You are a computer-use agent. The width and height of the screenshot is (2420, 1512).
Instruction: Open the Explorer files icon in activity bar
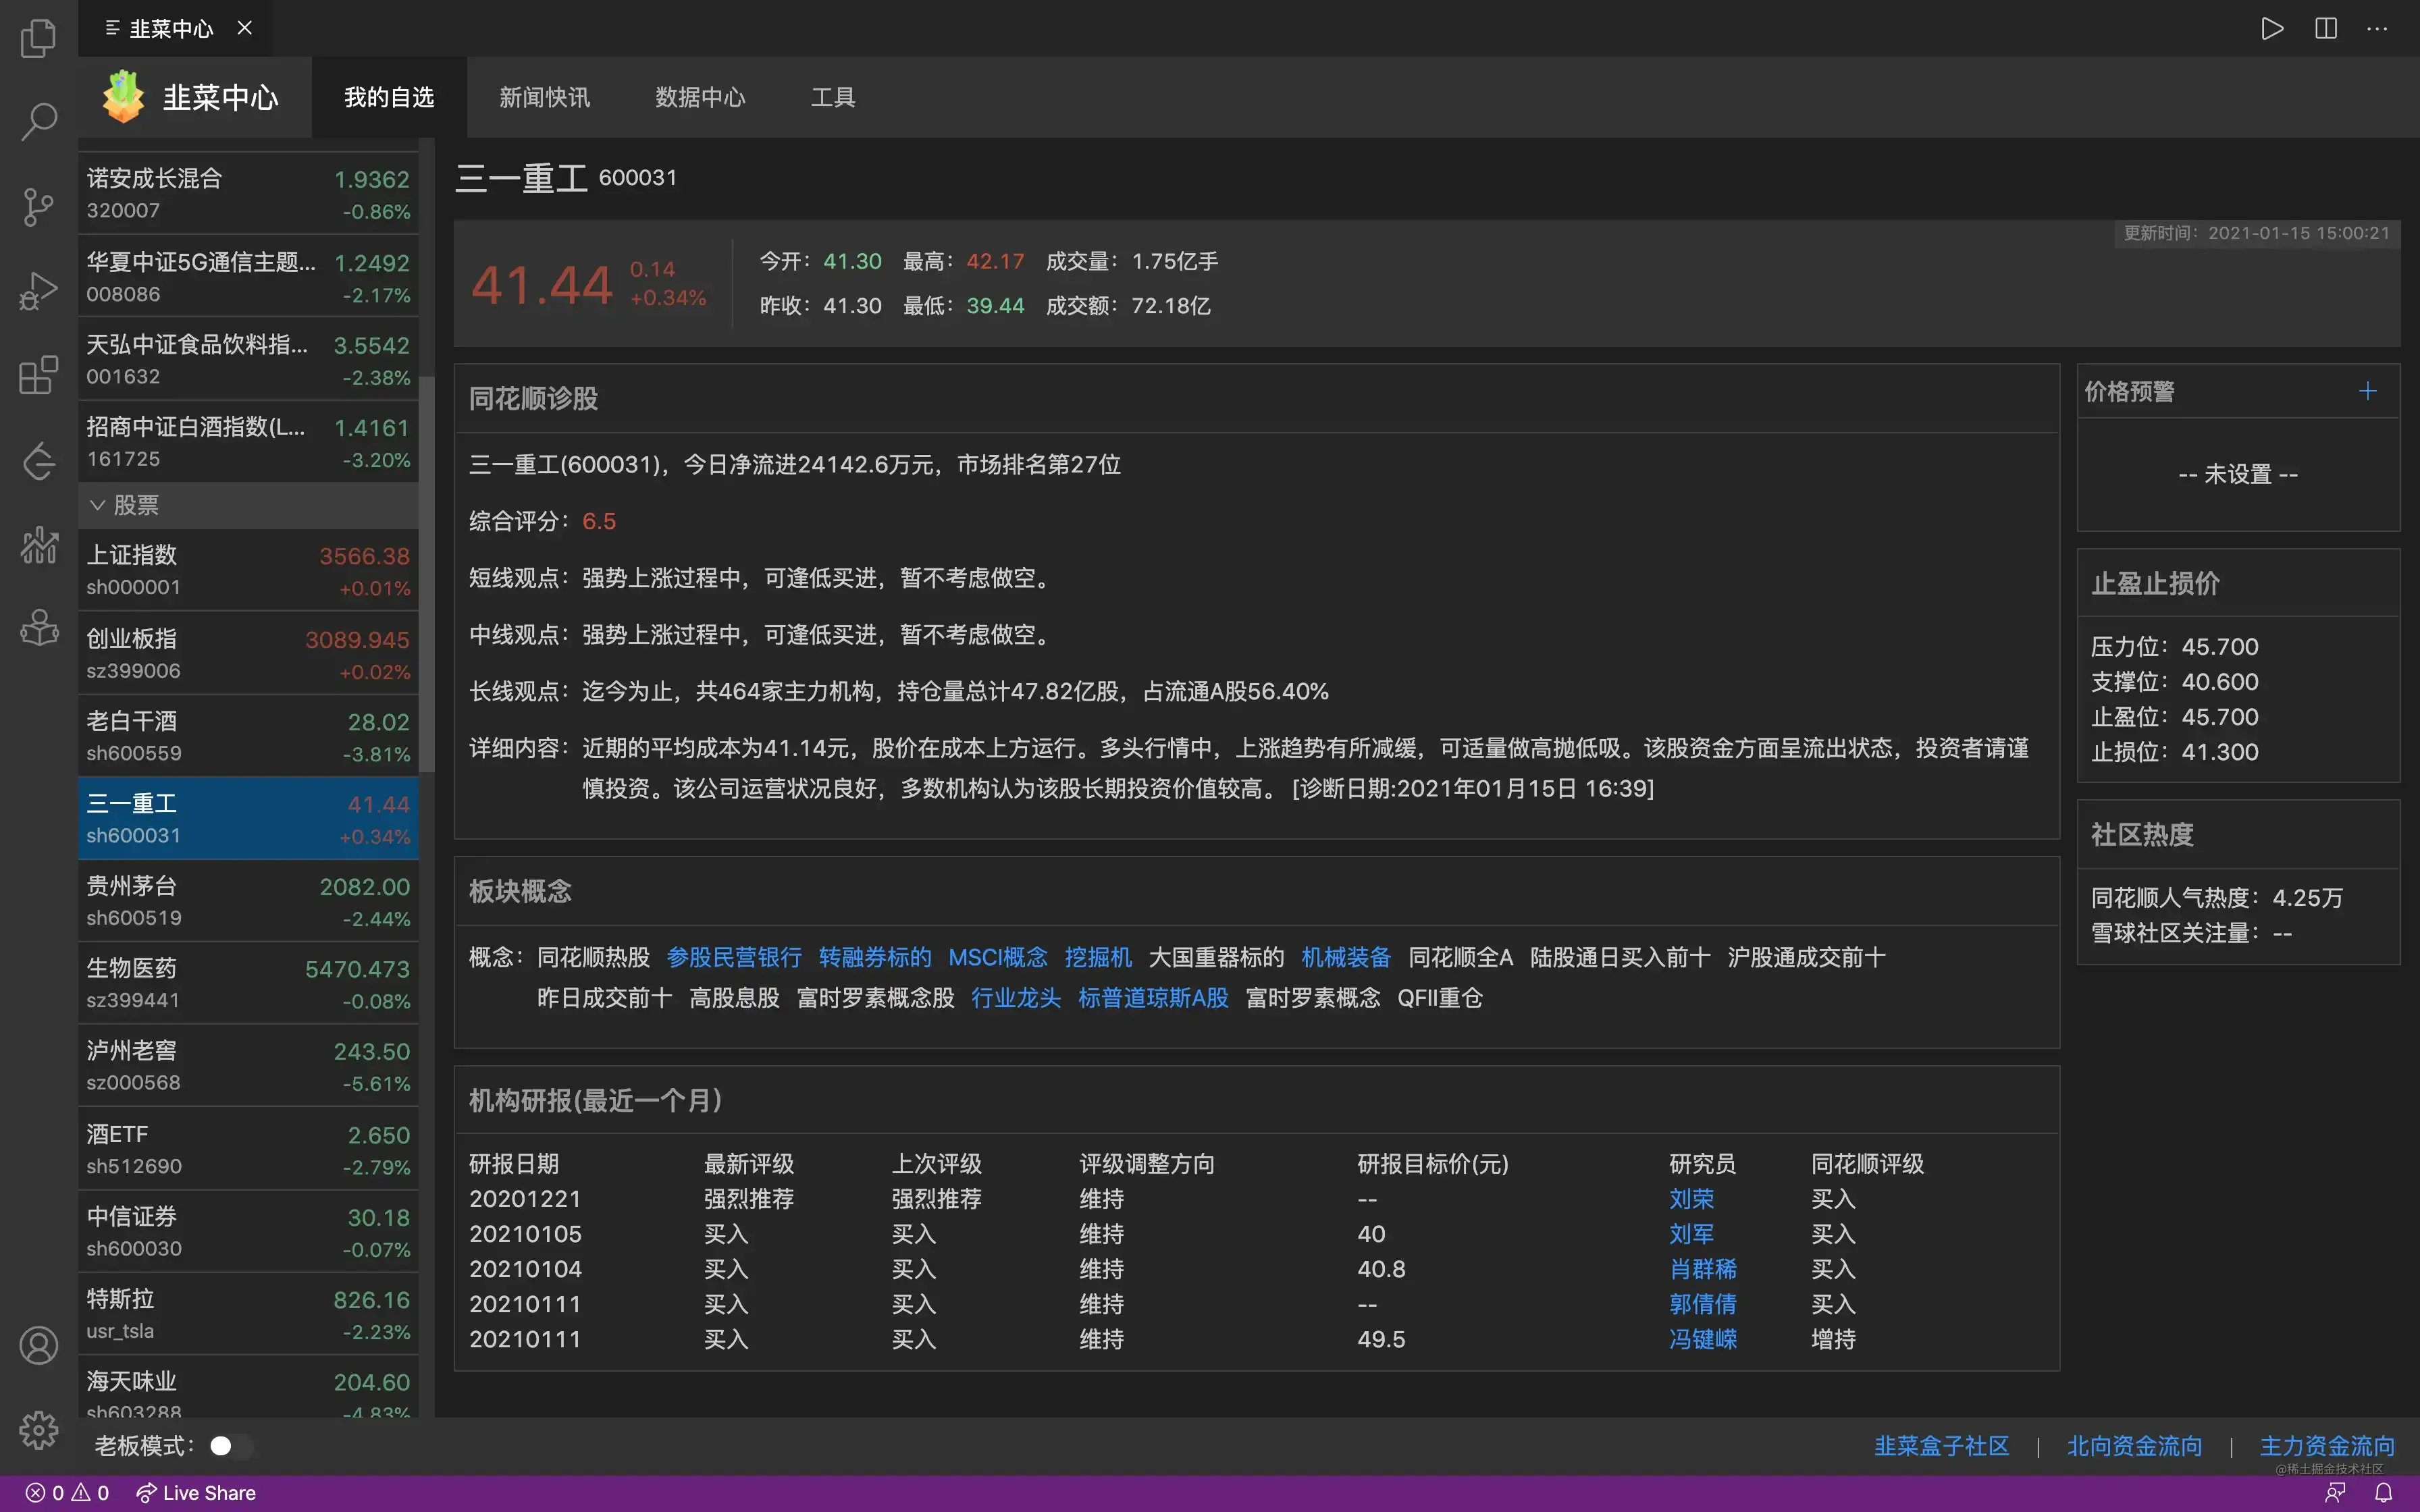click(x=38, y=38)
